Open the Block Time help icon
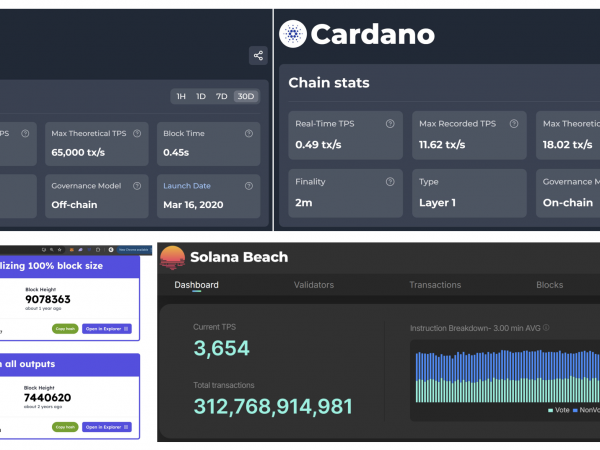Viewport: 600px width, 450px height. [x=249, y=133]
